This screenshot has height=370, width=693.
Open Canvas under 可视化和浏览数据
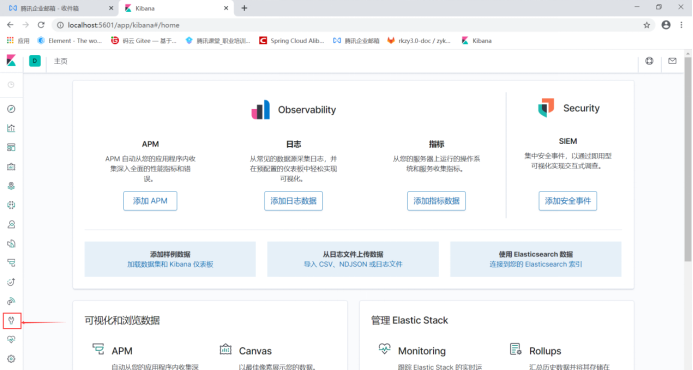point(255,351)
